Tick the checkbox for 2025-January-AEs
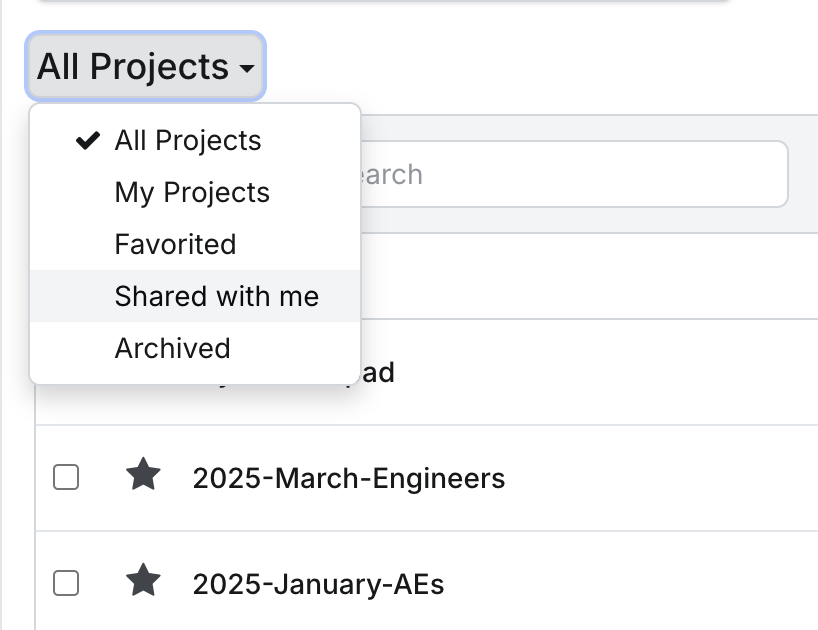 (x=66, y=583)
